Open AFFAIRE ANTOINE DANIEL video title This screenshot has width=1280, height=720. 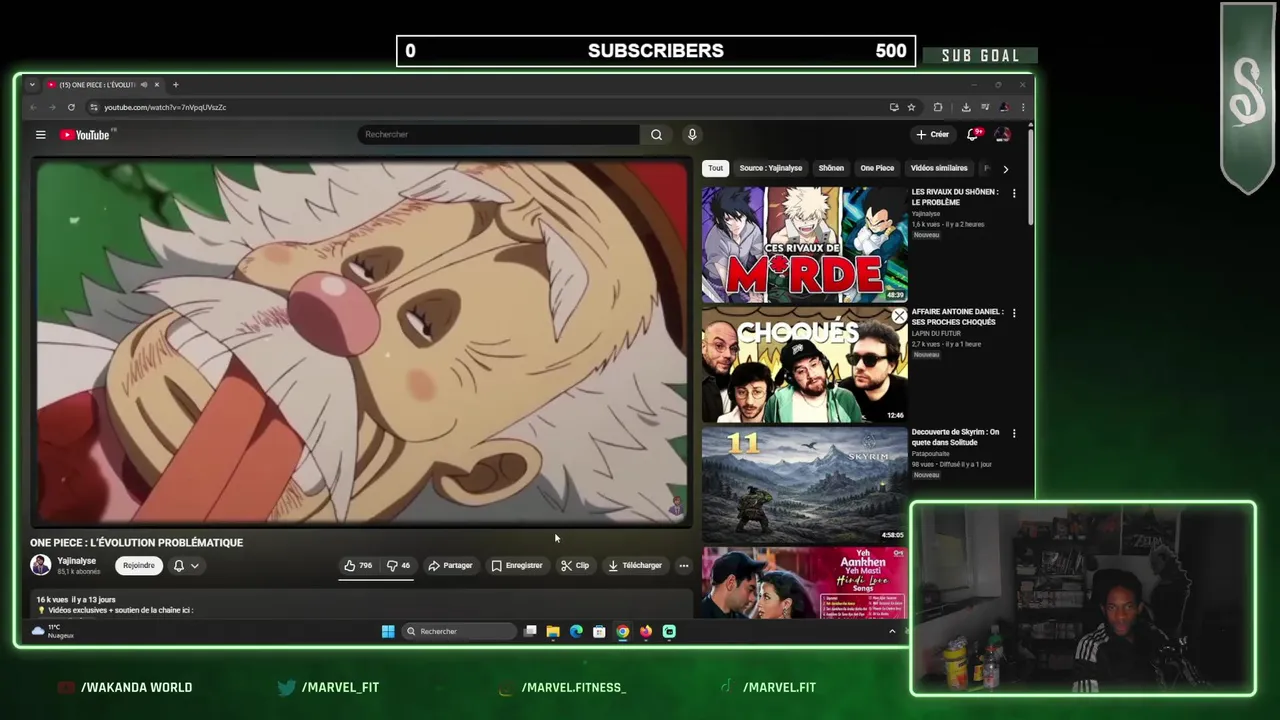coord(957,317)
